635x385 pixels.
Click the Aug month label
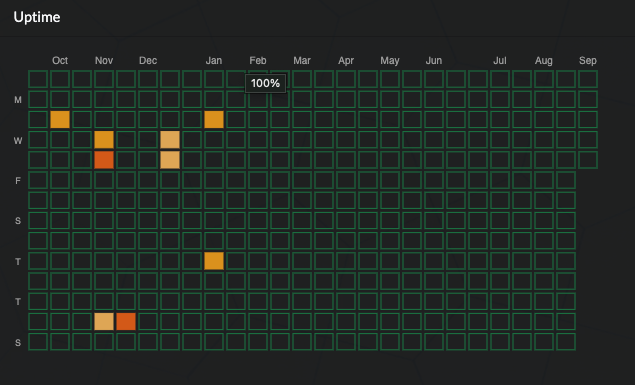coord(544,61)
